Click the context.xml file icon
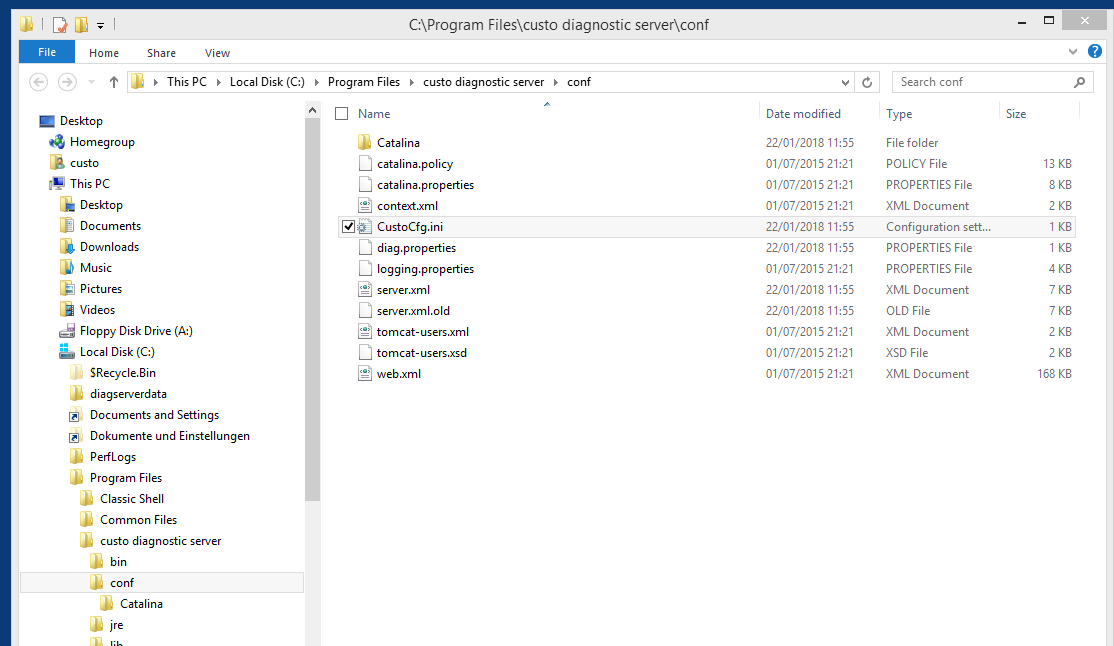The height and width of the screenshot is (646, 1114). click(364, 206)
